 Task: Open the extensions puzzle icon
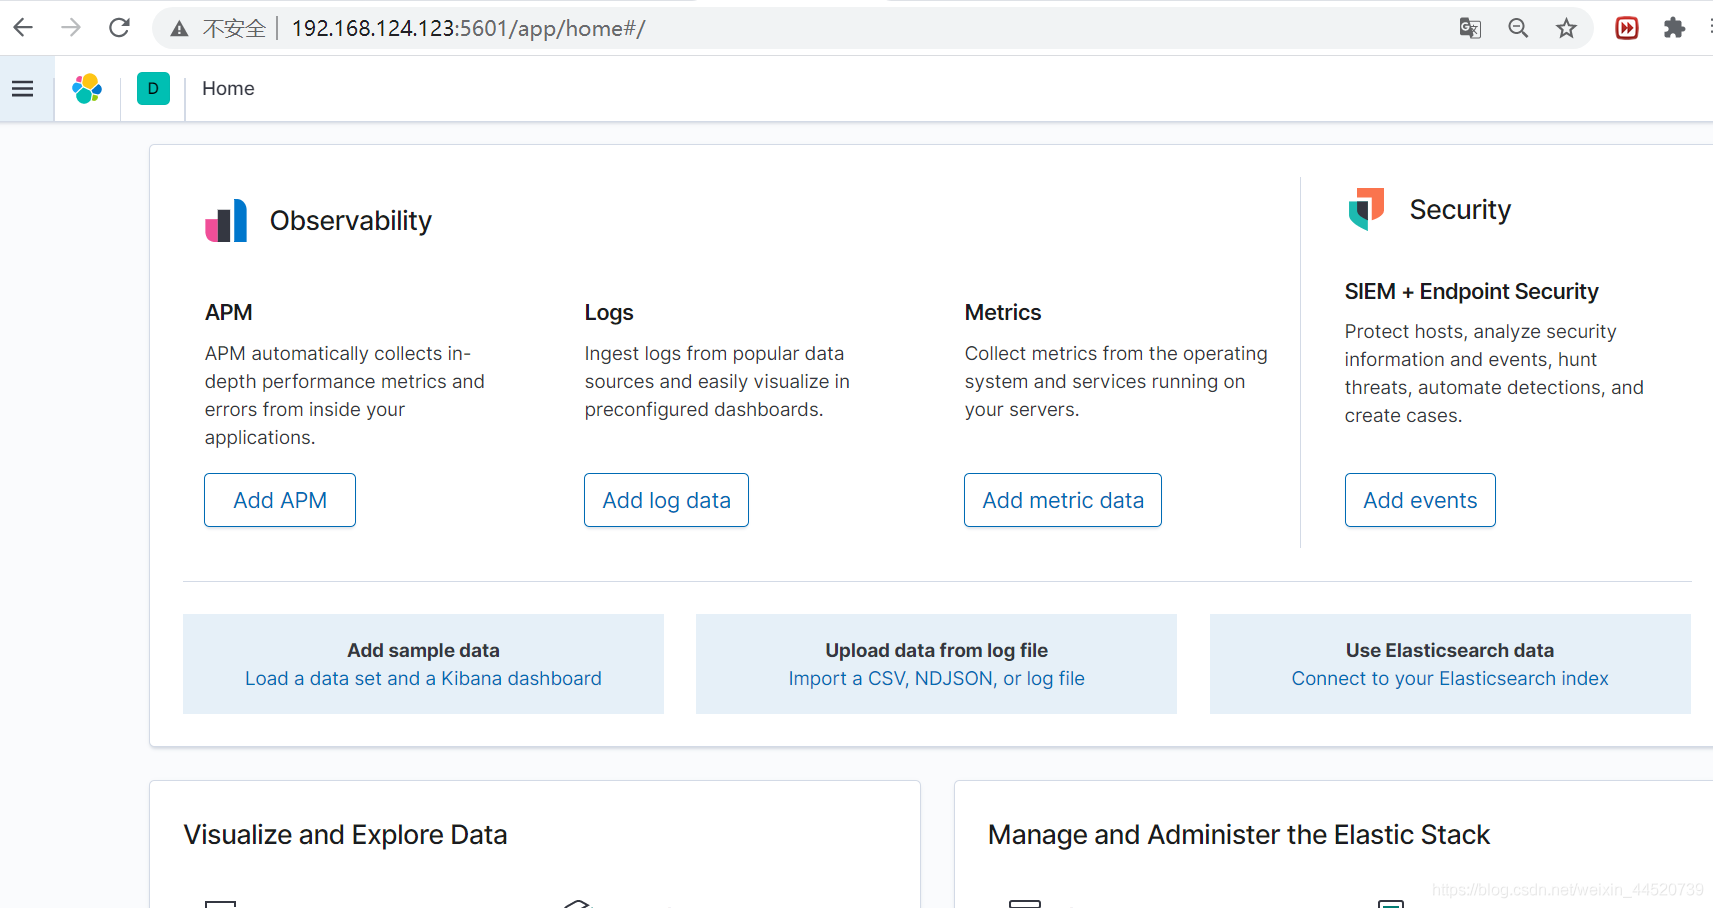pos(1674,28)
